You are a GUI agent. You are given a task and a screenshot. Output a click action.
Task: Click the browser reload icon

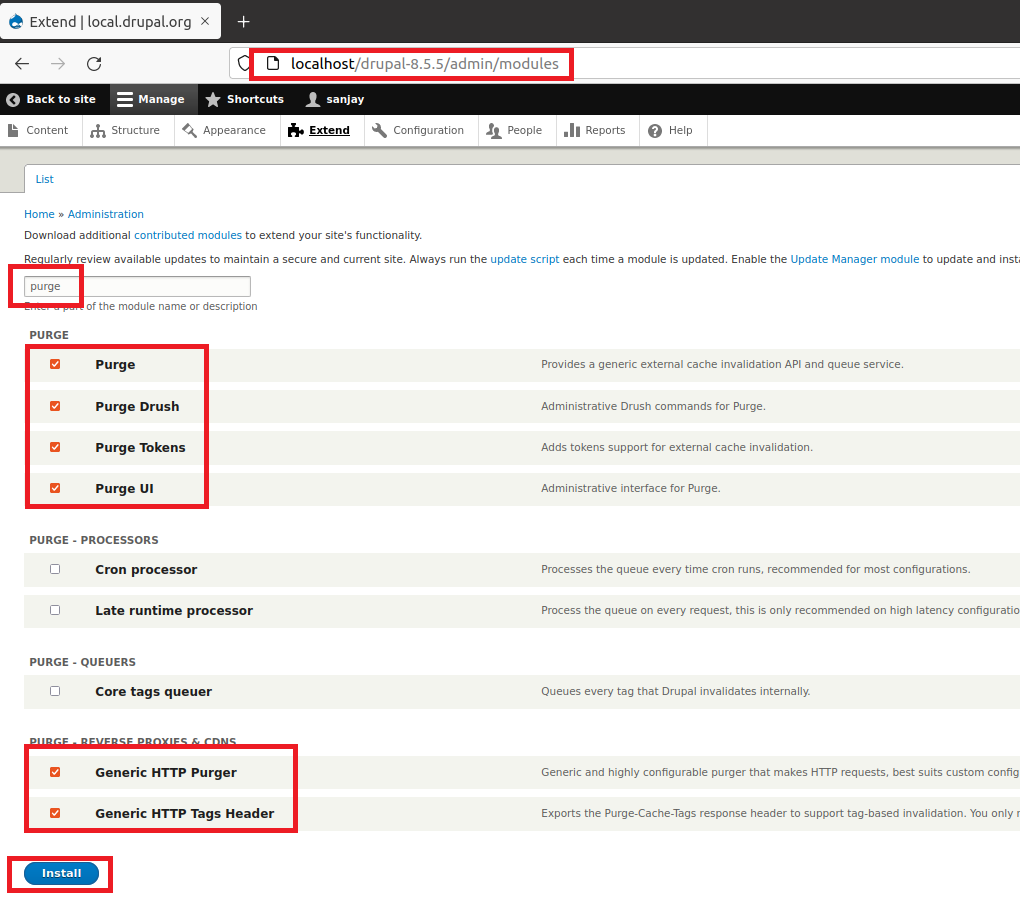click(94, 64)
